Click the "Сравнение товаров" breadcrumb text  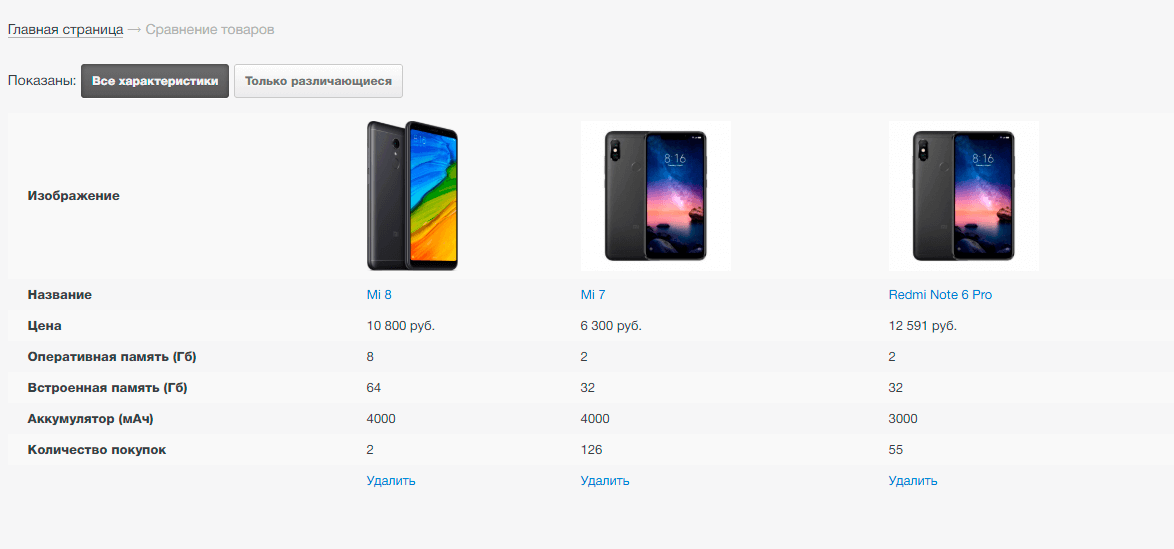[210, 30]
